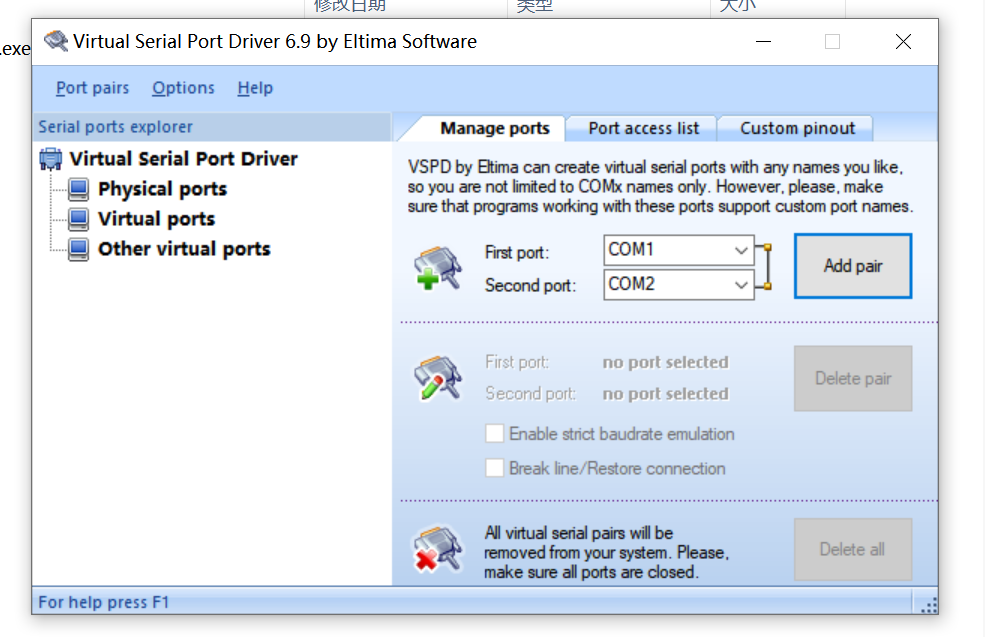Select Virtual ports in the tree
This screenshot has width=1003, height=637.
(157, 219)
